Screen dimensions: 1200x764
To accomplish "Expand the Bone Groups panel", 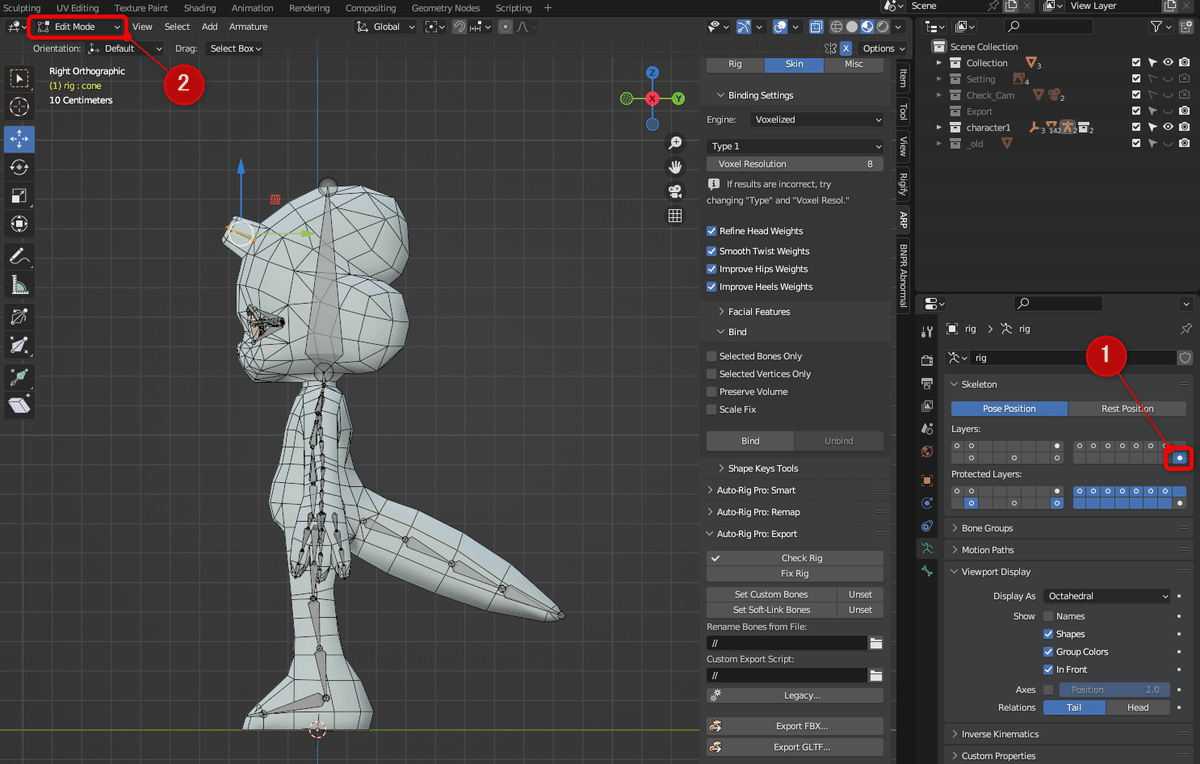I will click(x=986, y=528).
